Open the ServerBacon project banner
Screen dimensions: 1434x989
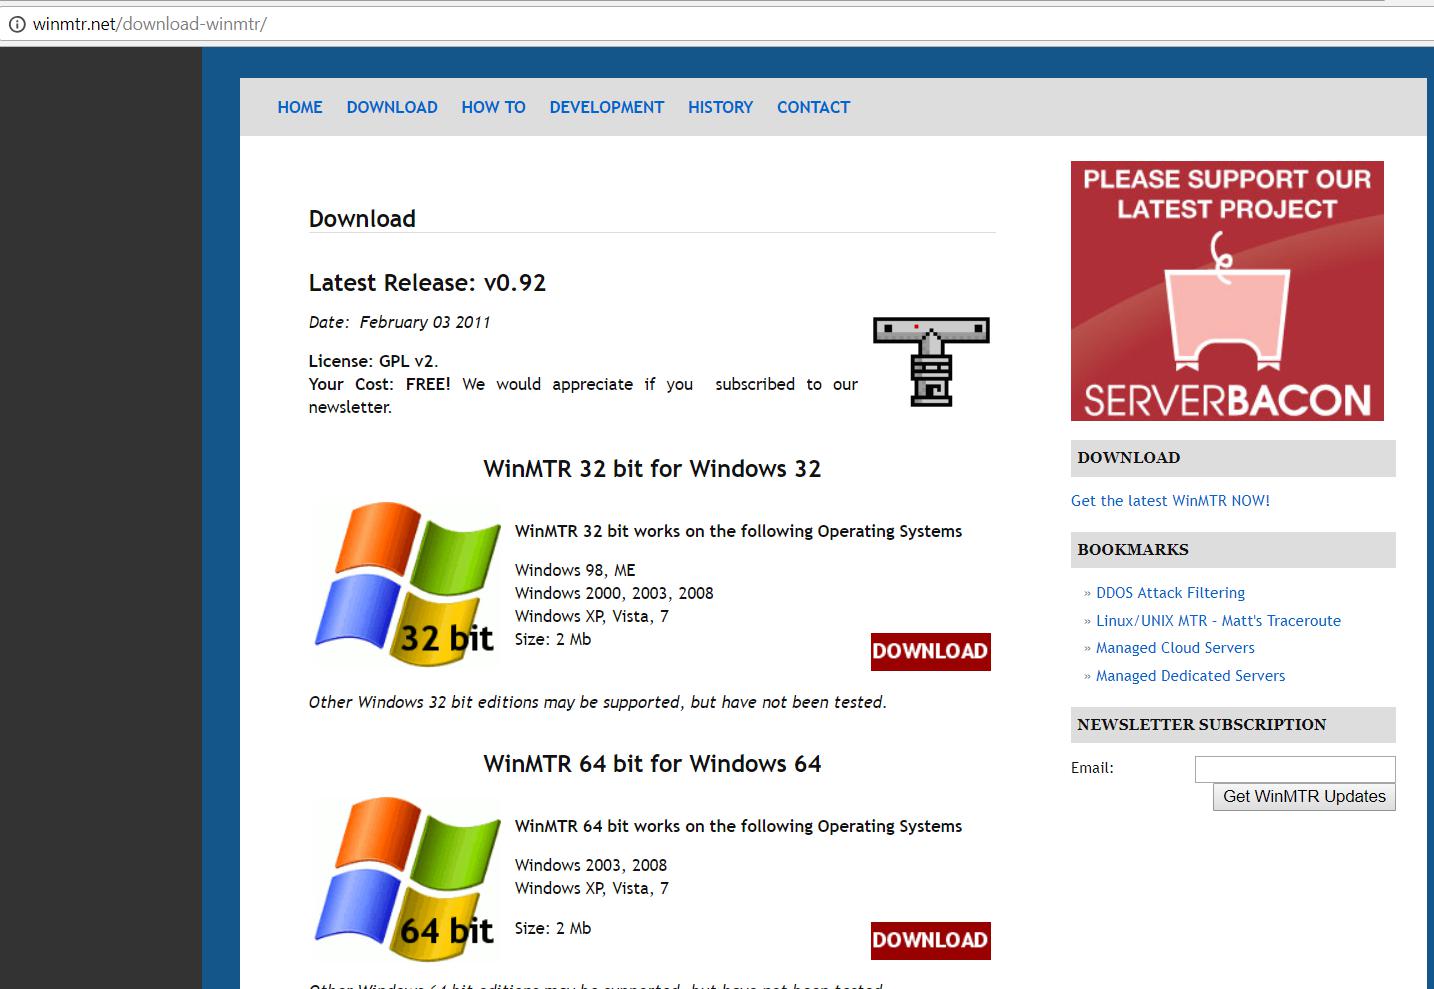(1227, 291)
